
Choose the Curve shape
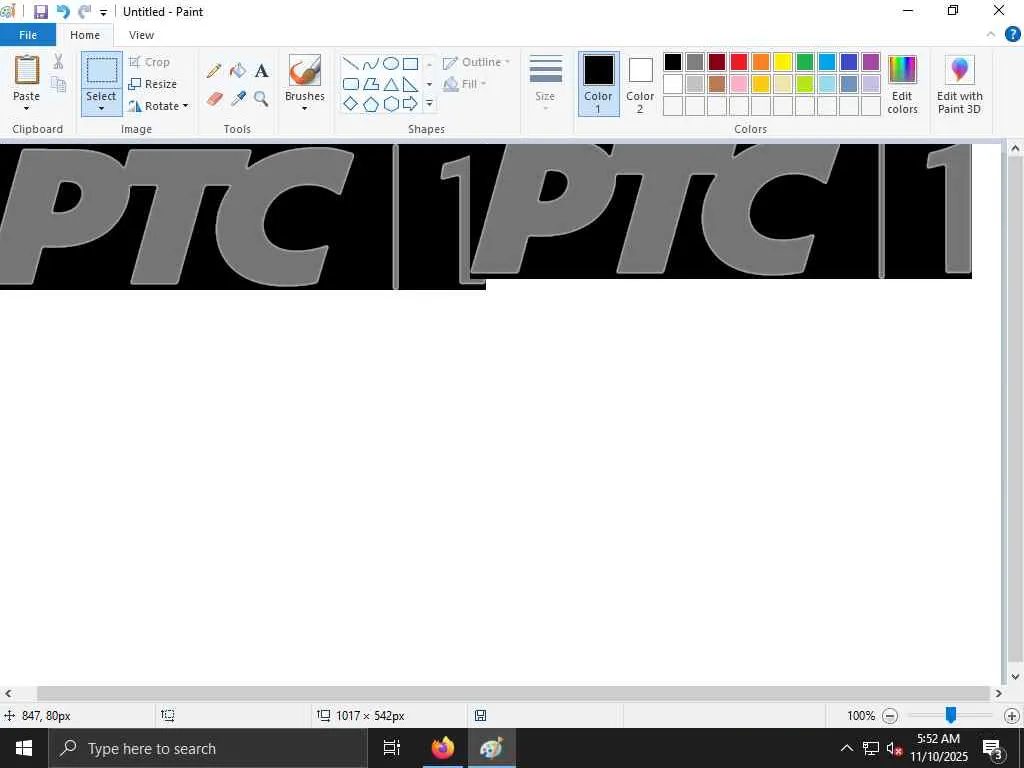coord(370,64)
